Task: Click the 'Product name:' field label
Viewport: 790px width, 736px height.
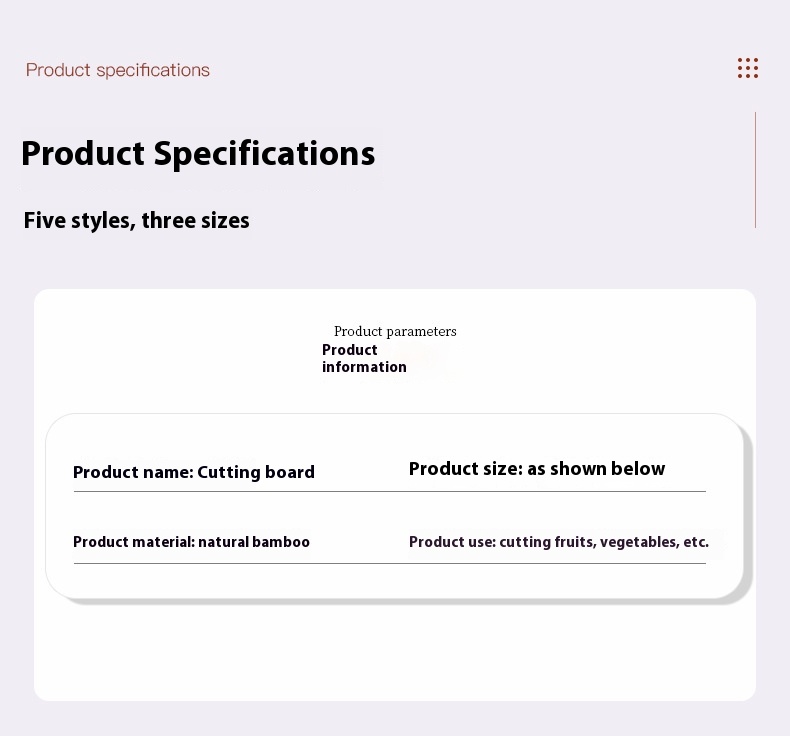Action: tap(133, 472)
